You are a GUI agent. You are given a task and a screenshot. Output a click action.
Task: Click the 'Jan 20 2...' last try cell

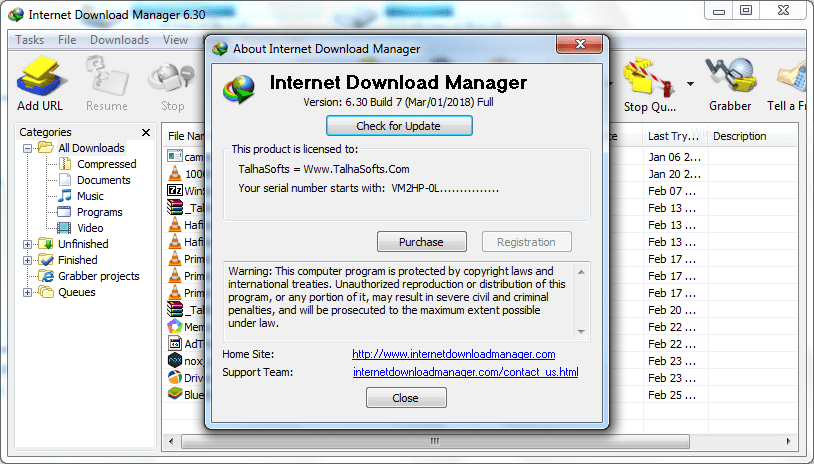[674, 174]
